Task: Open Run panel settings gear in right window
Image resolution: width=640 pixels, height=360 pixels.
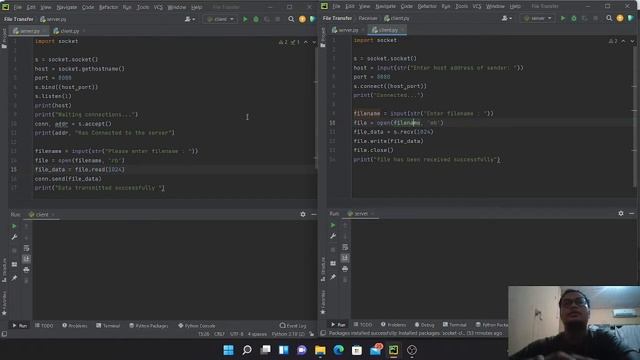Action: click(x=621, y=213)
